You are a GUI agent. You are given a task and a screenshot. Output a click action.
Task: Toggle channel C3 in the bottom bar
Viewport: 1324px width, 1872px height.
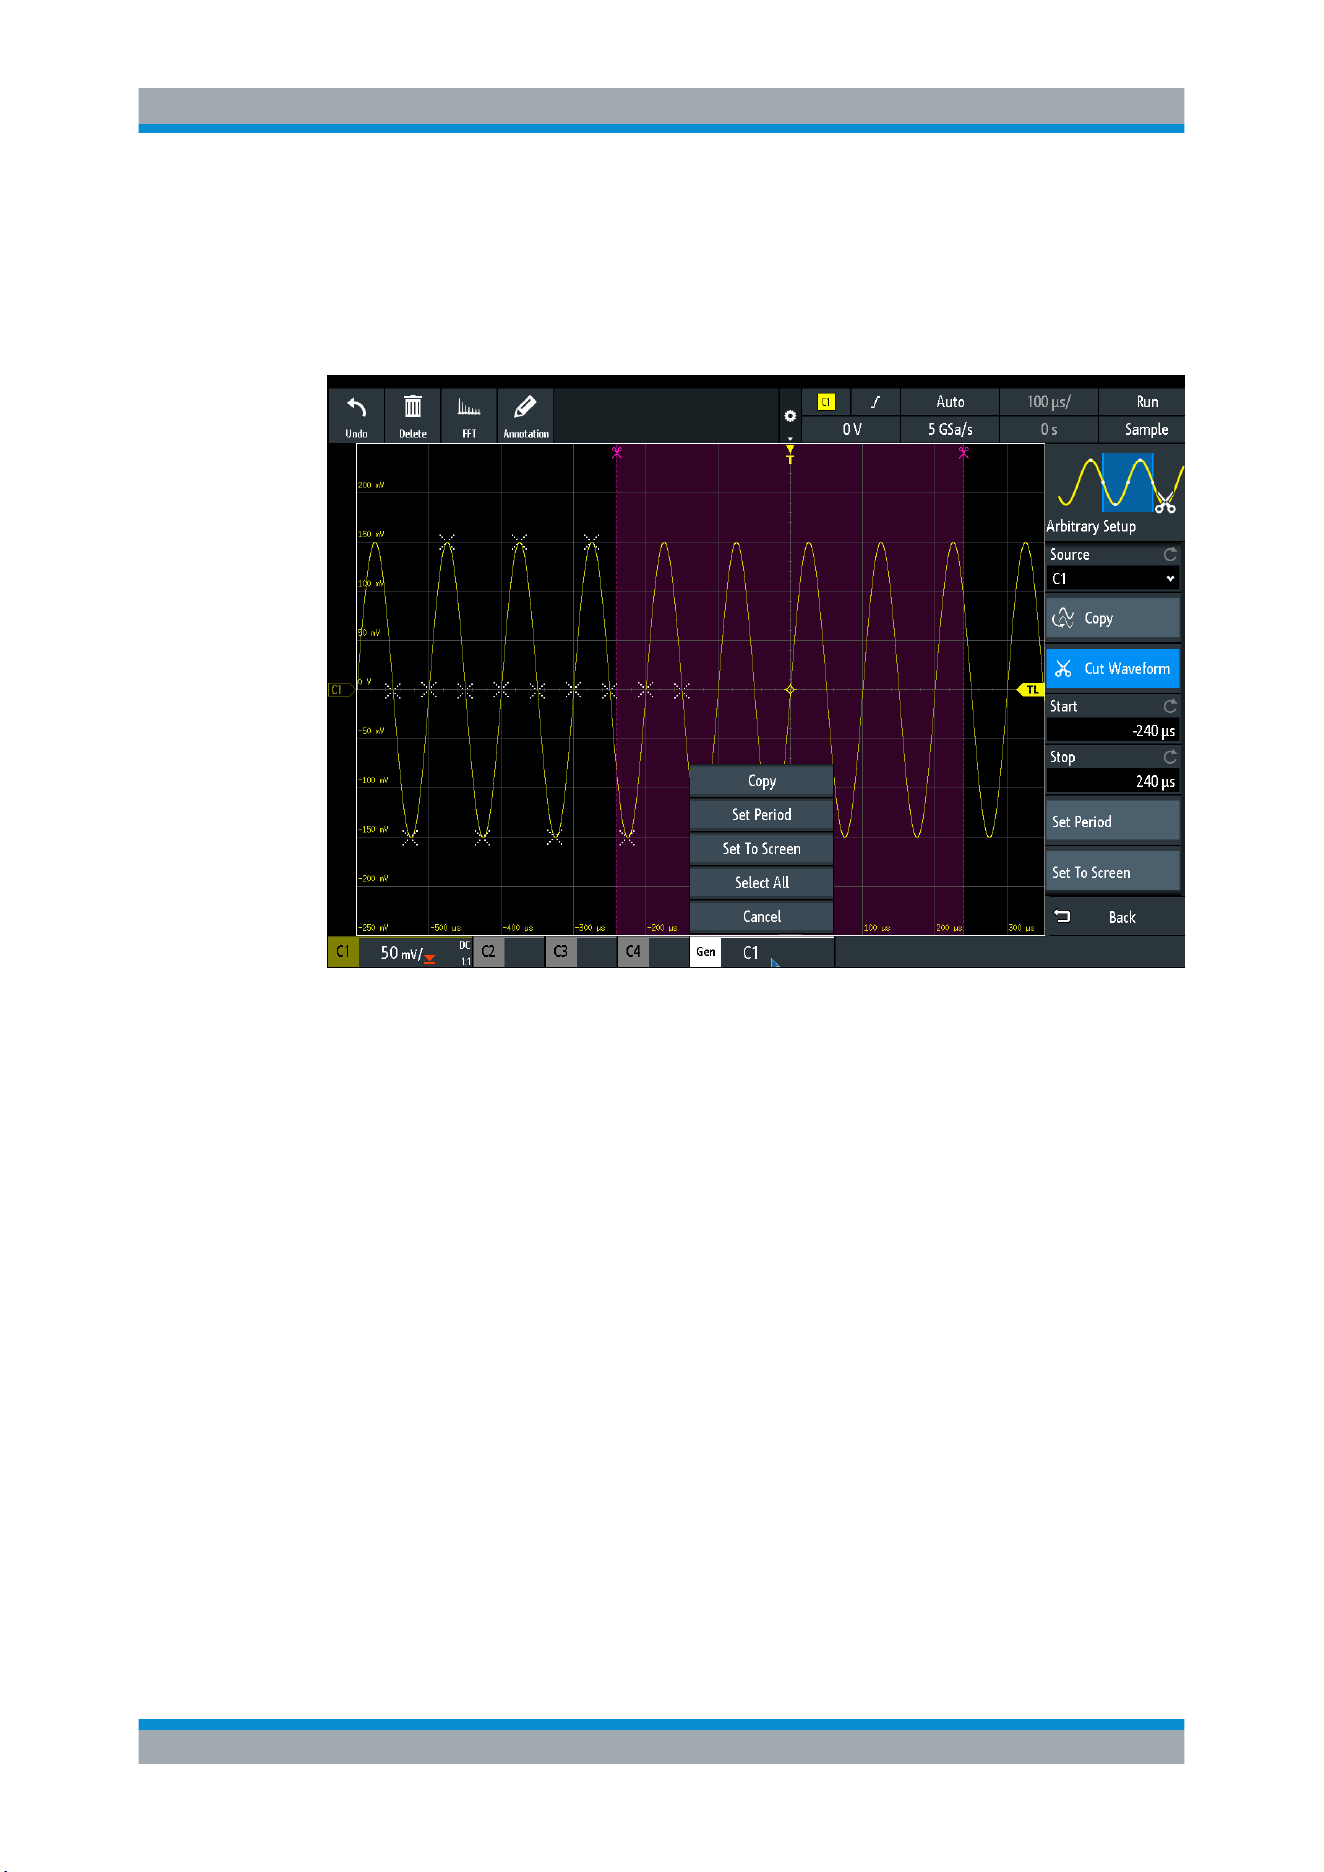[x=561, y=952]
